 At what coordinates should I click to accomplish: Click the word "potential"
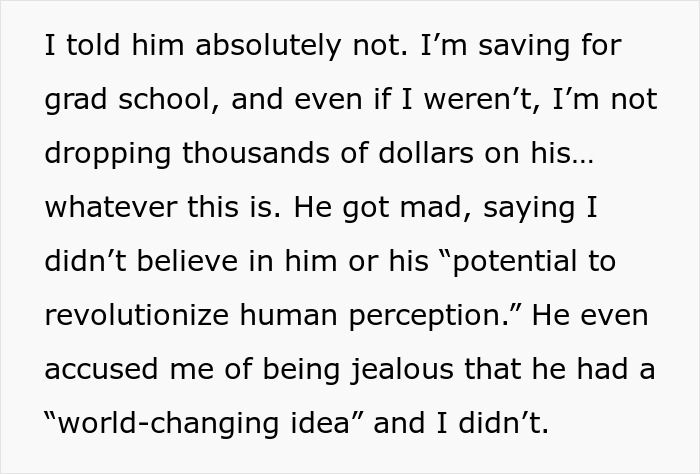[x=515, y=262]
